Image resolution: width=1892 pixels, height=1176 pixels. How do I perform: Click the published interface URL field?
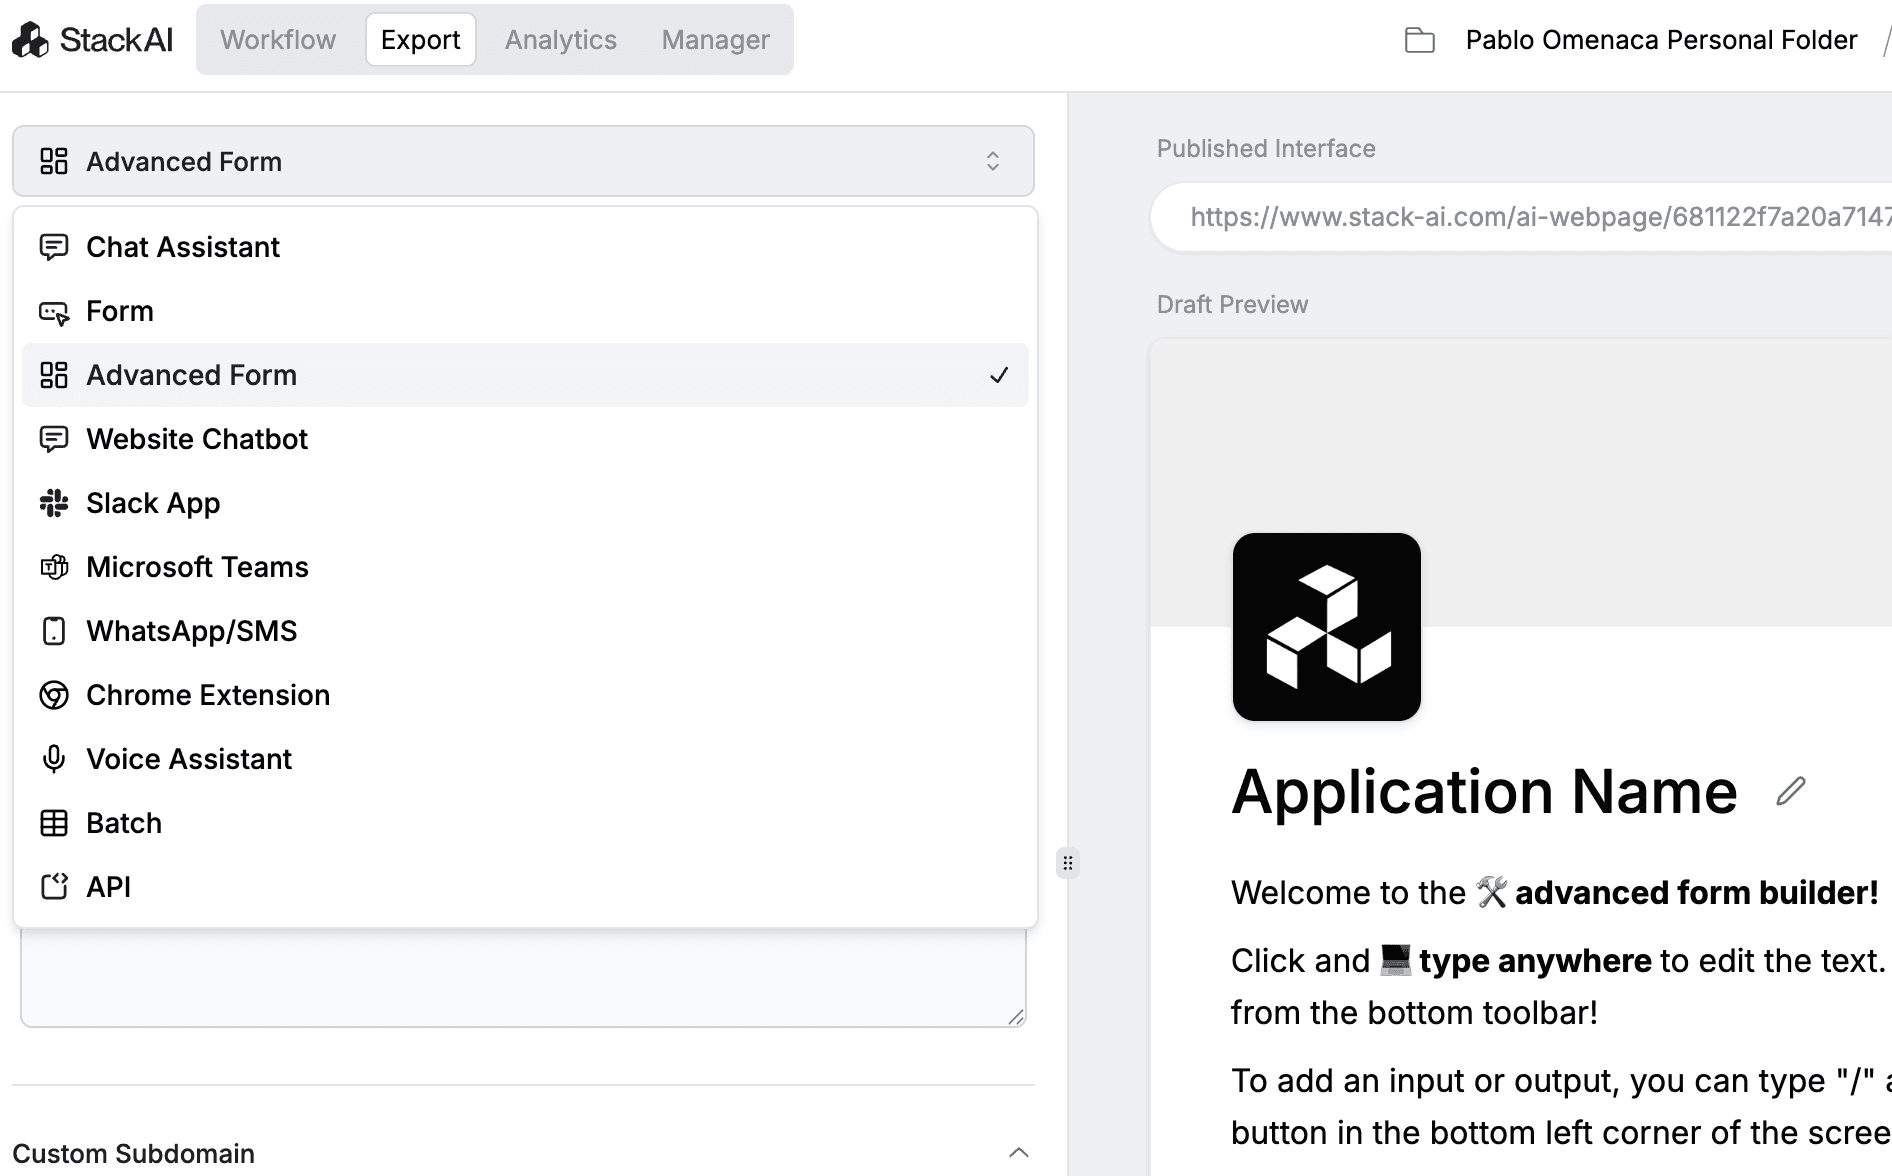click(1521, 217)
